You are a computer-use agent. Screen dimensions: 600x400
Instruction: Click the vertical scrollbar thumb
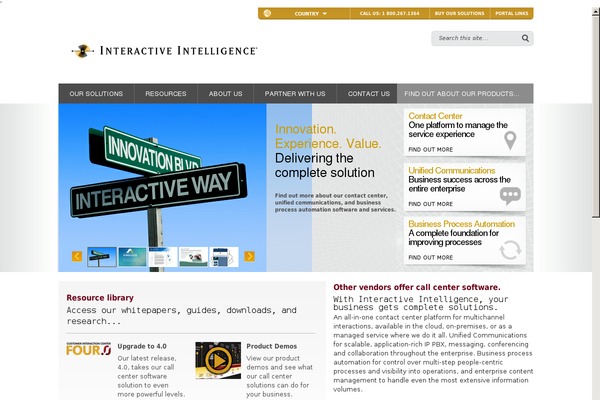pyautogui.click(x=596, y=117)
